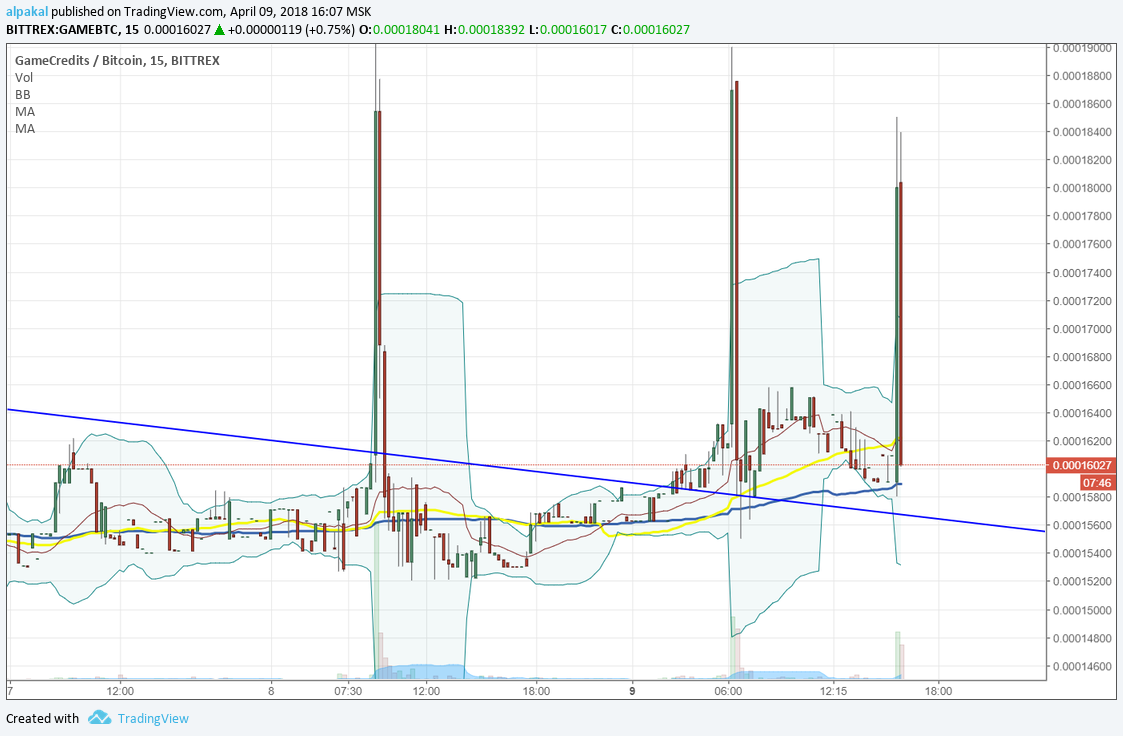Click the close value C:0.00016027
The image size is (1123, 736).
650,29
